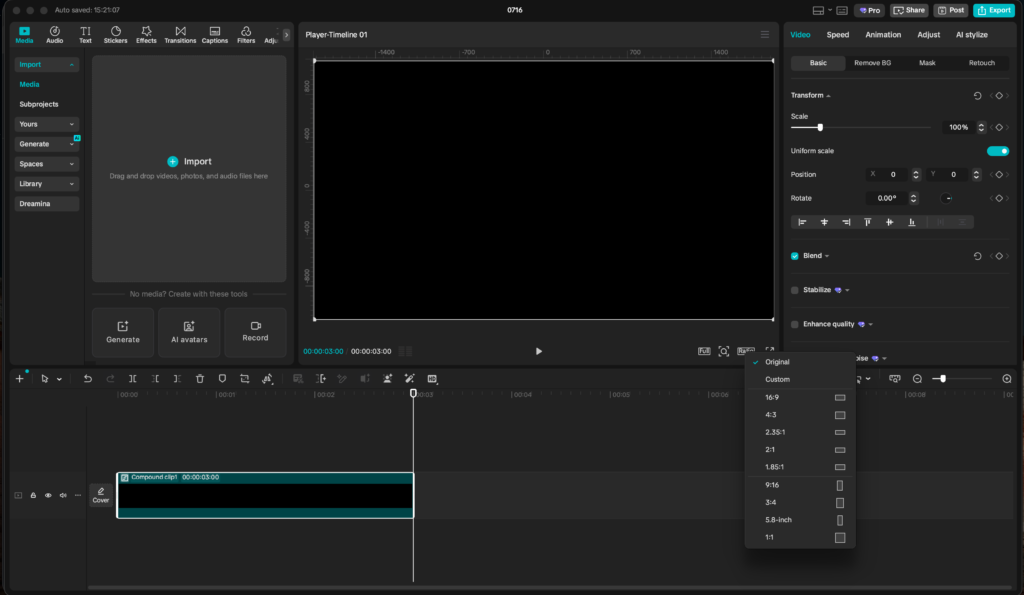This screenshot has width=1024, height=595.
Task: Open the Blend options dropdown
Action: 827,256
